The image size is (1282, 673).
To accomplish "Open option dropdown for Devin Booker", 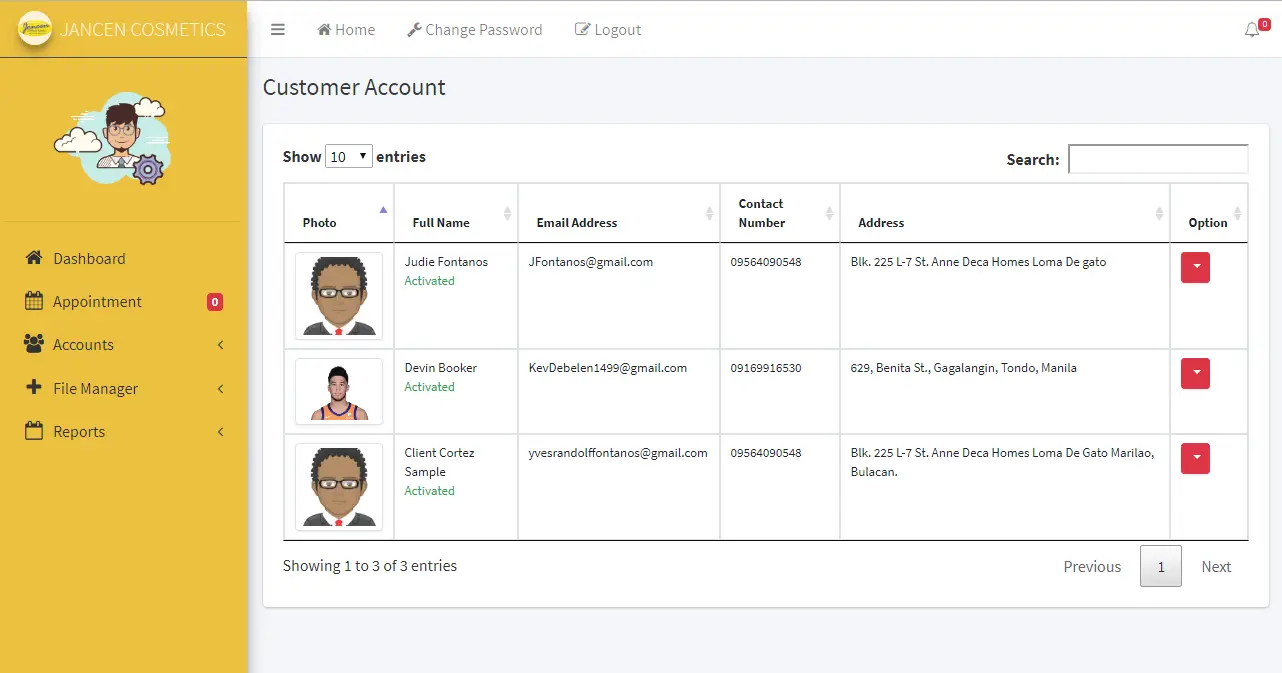I will coord(1195,374).
